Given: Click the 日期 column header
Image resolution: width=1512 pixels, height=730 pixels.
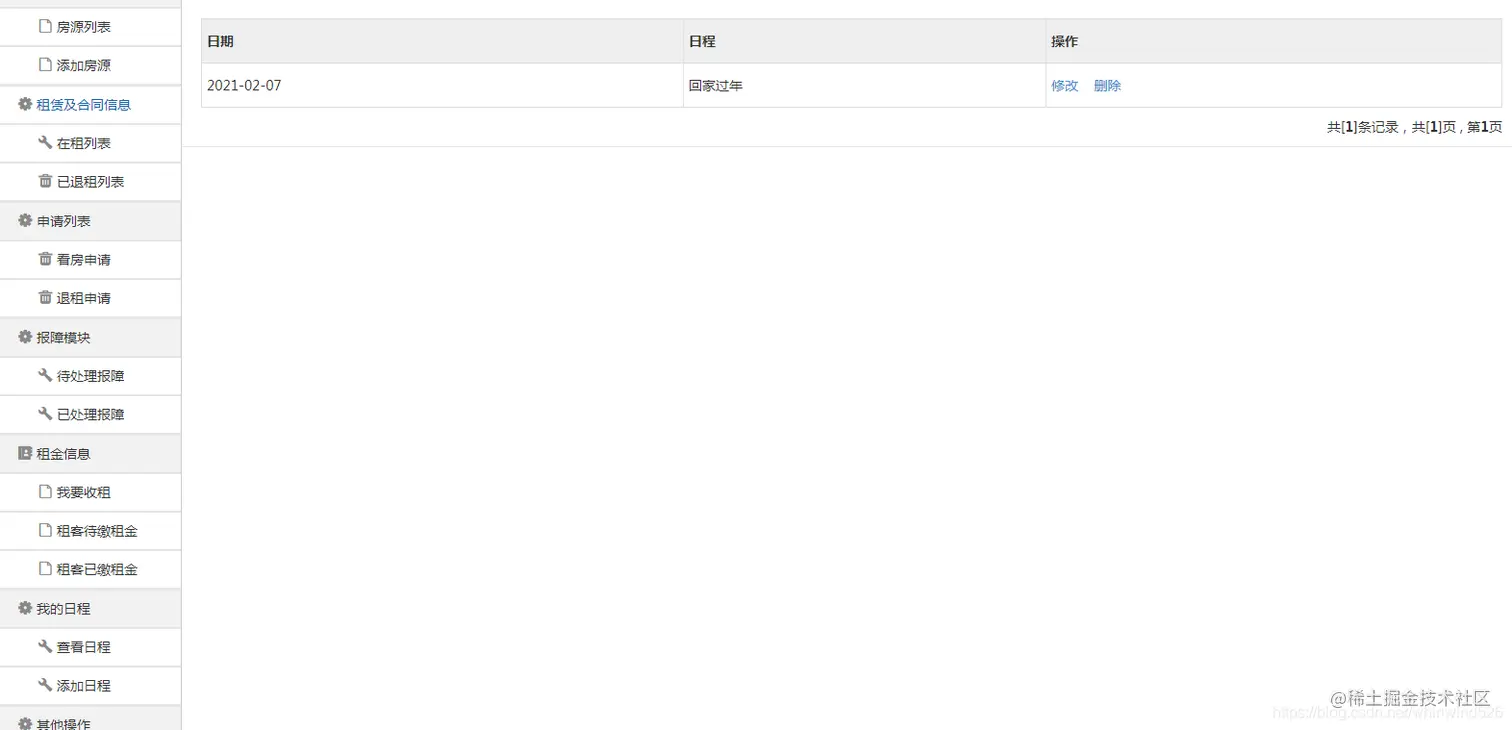Looking at the screenshot, I should 442,41.
